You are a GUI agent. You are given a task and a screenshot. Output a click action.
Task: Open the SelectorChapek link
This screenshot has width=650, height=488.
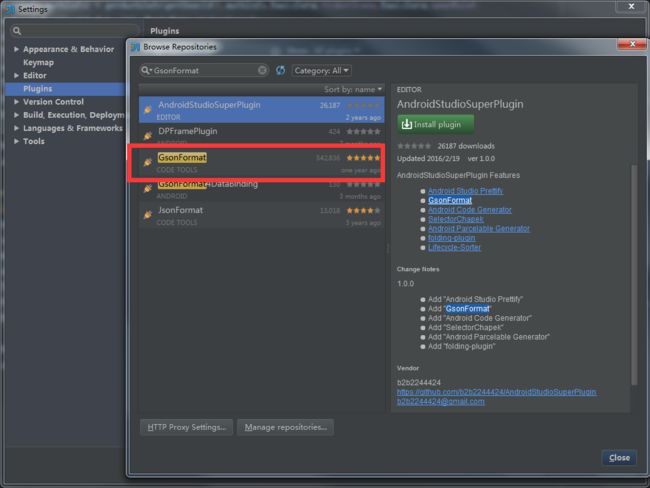click(x=456, y=219)
